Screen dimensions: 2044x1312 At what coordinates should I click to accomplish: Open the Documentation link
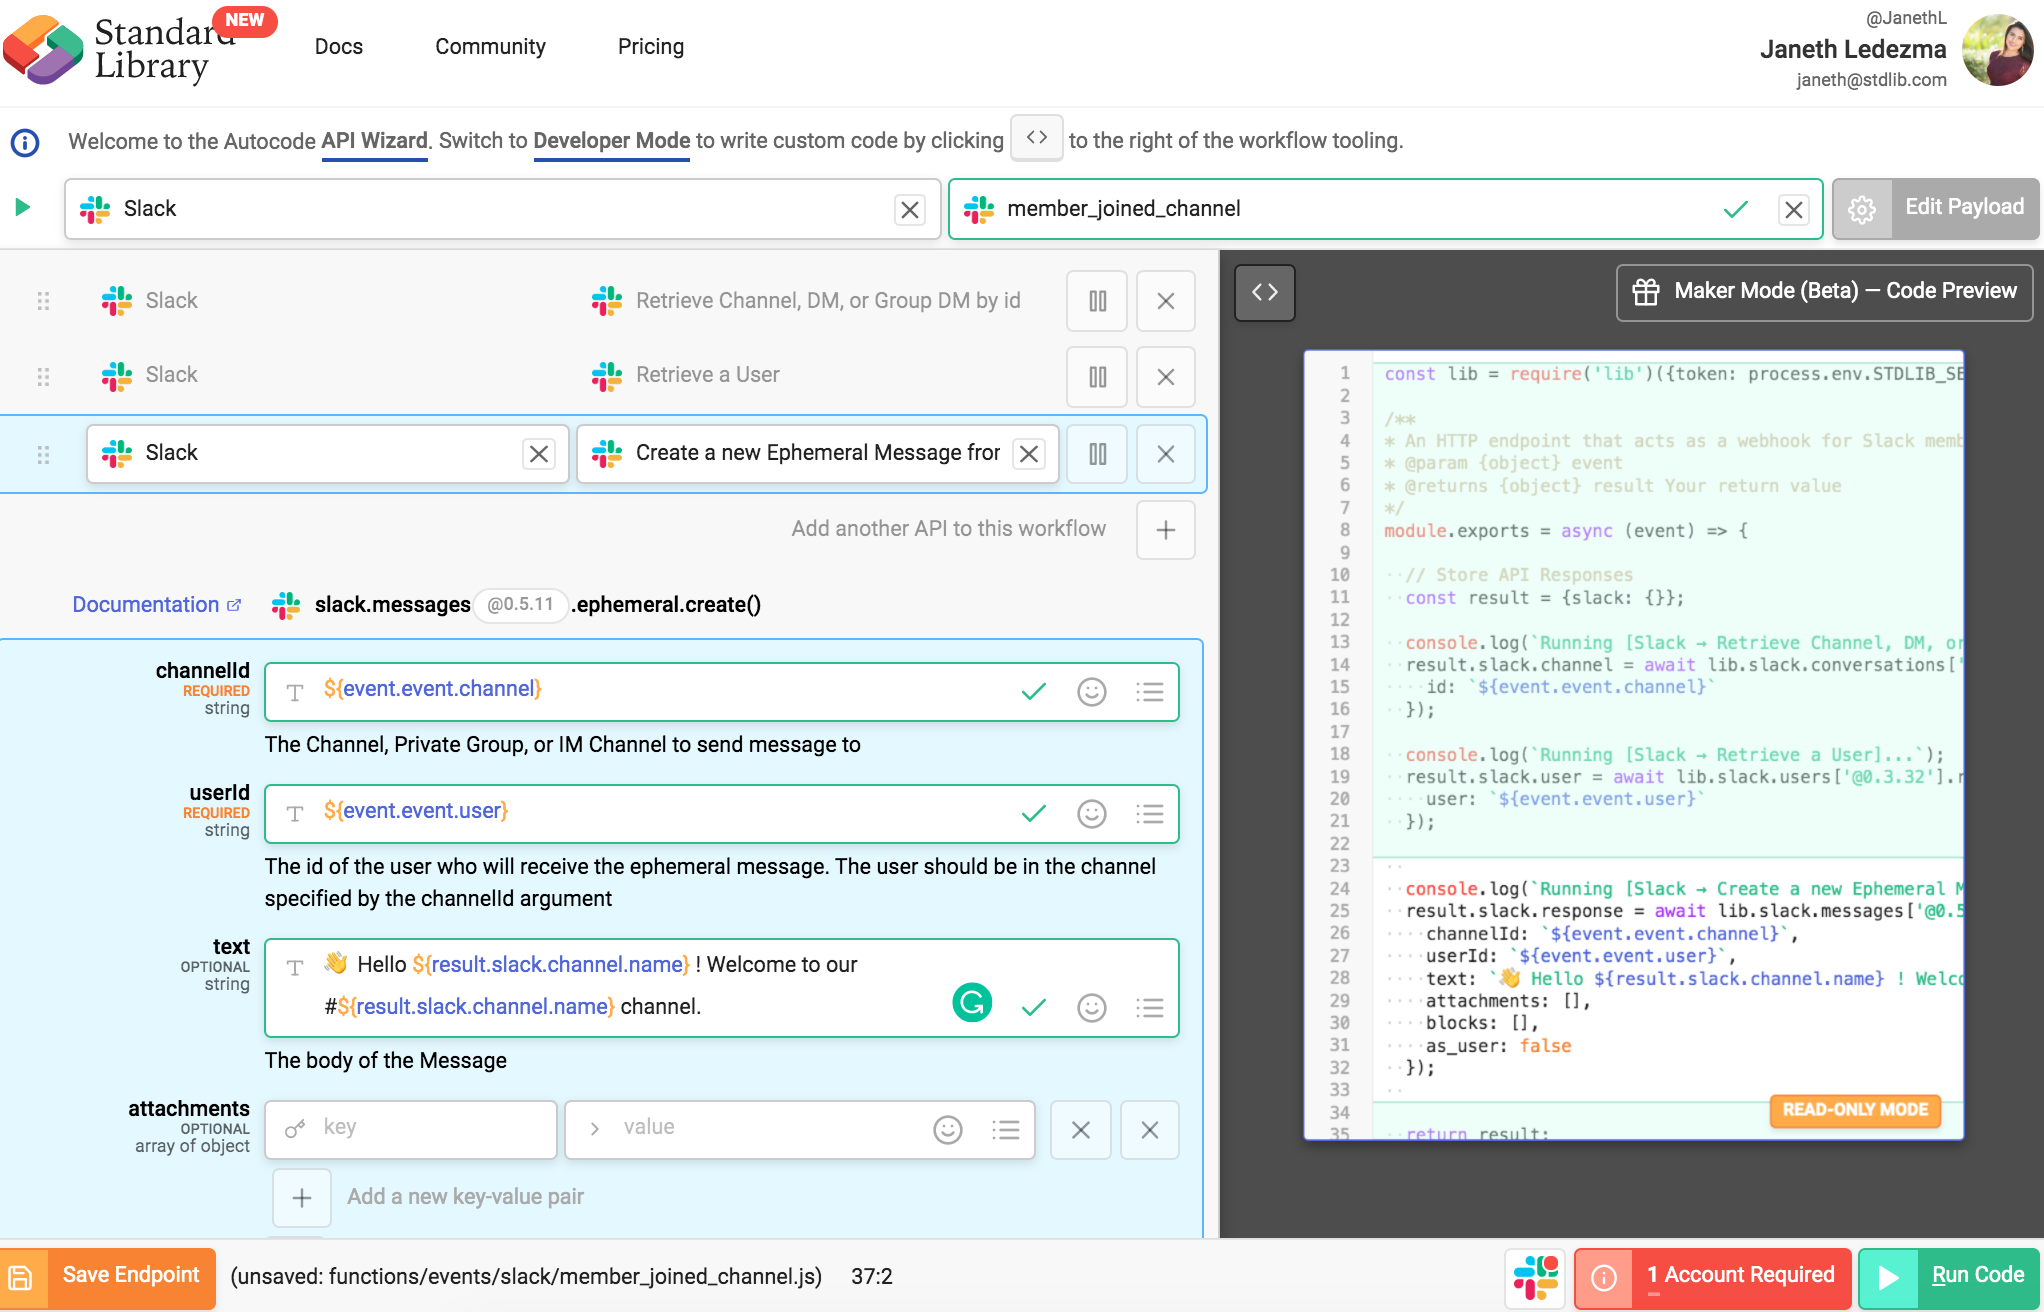coord(157,605)
